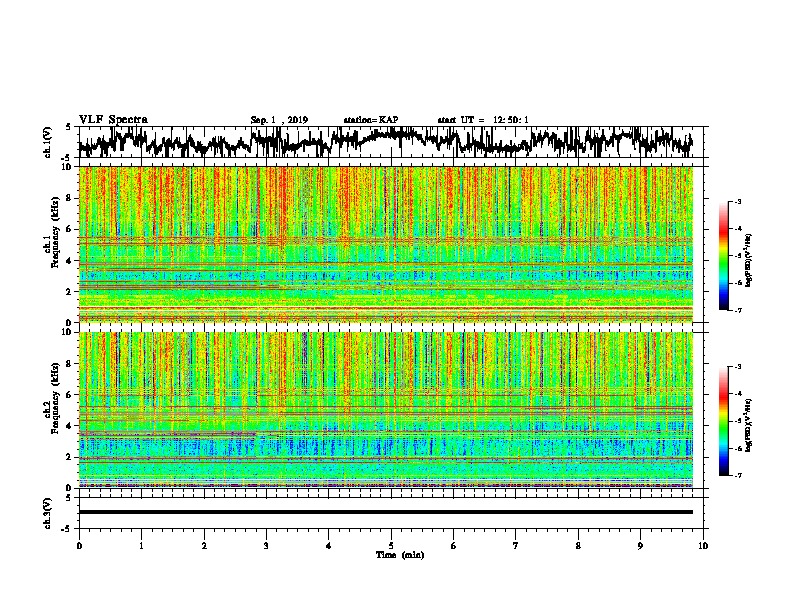
Task: Click the 'VLF Spectra' title text
Action: pos(113,119)
